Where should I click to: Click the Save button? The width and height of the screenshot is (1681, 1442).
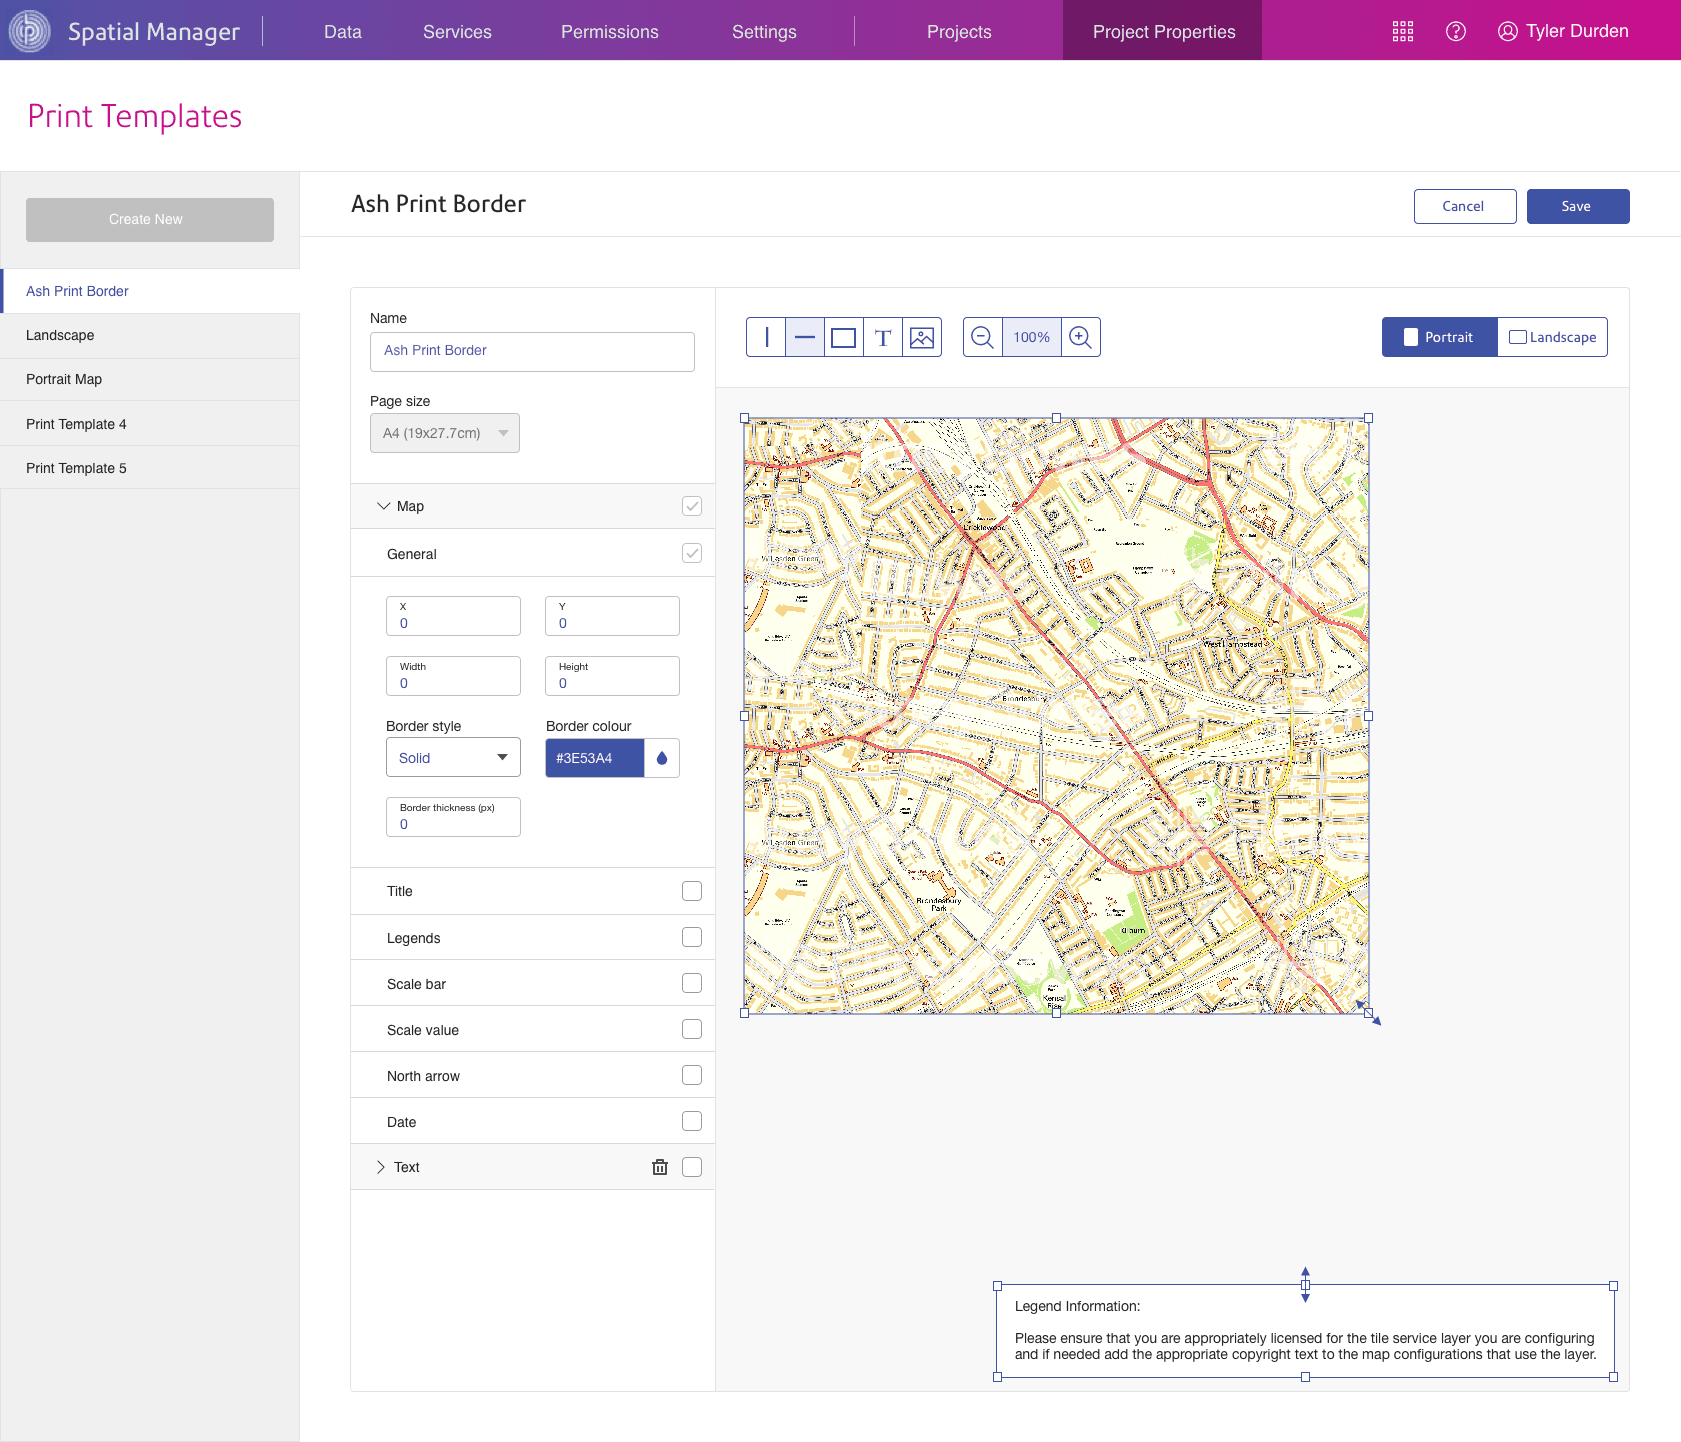(1578, 206)
